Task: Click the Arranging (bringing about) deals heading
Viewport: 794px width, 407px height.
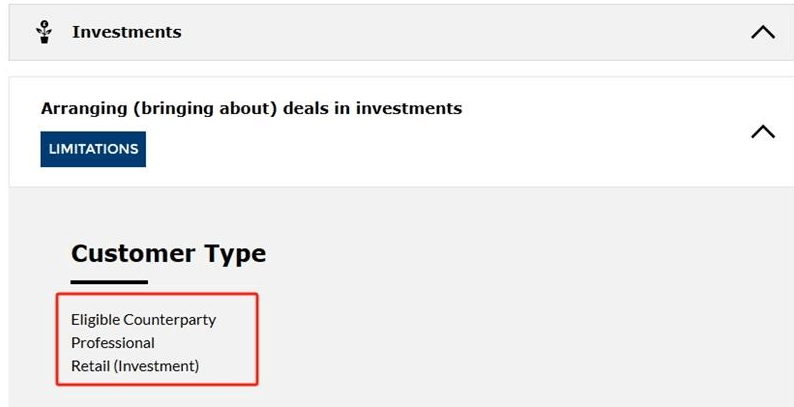Action: (251, 108)
